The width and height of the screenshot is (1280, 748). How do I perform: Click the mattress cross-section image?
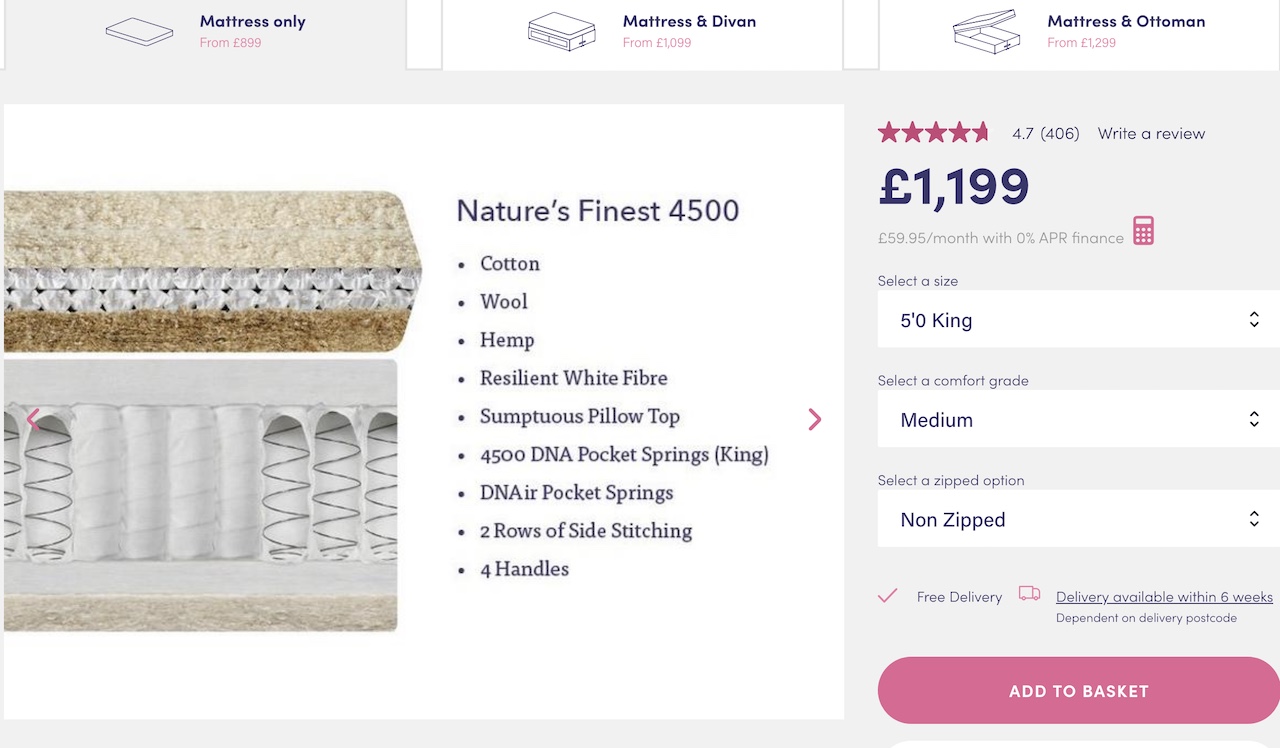pyautogui.click(x=200, y=411)
